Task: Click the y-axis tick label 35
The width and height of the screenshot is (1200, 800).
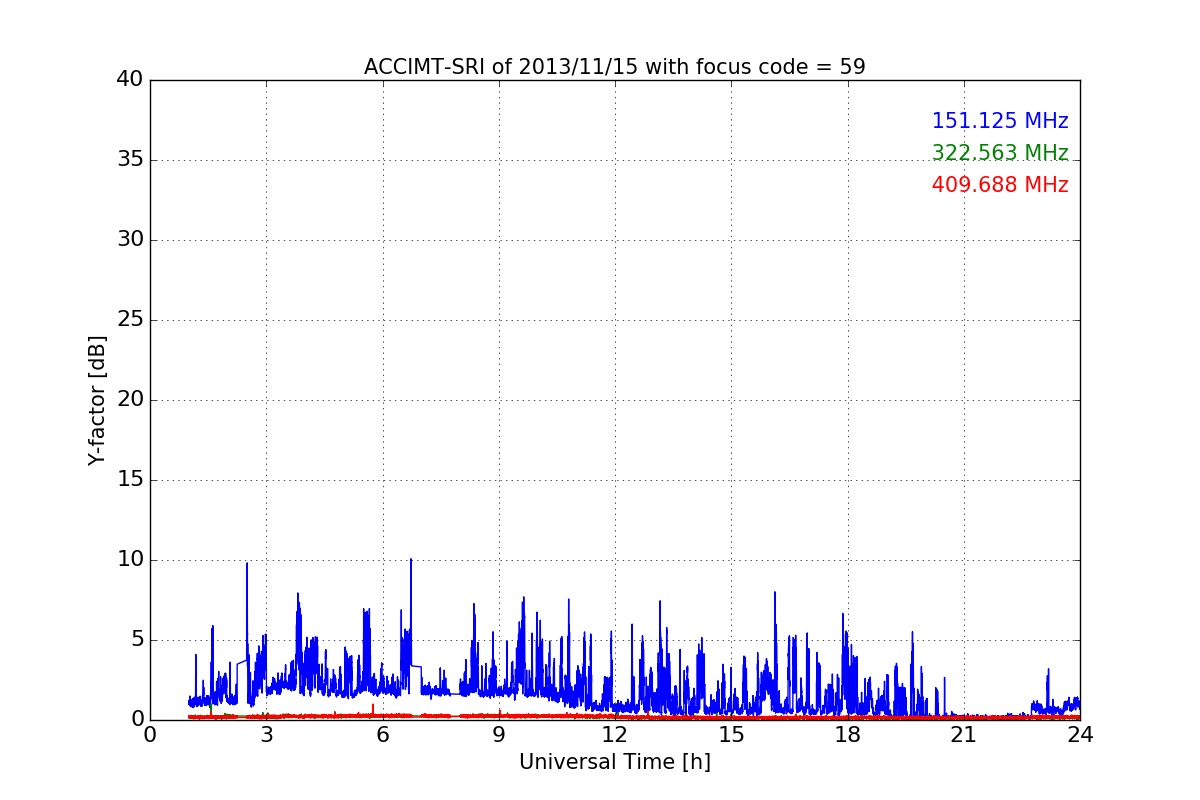Action: [130, 160]
